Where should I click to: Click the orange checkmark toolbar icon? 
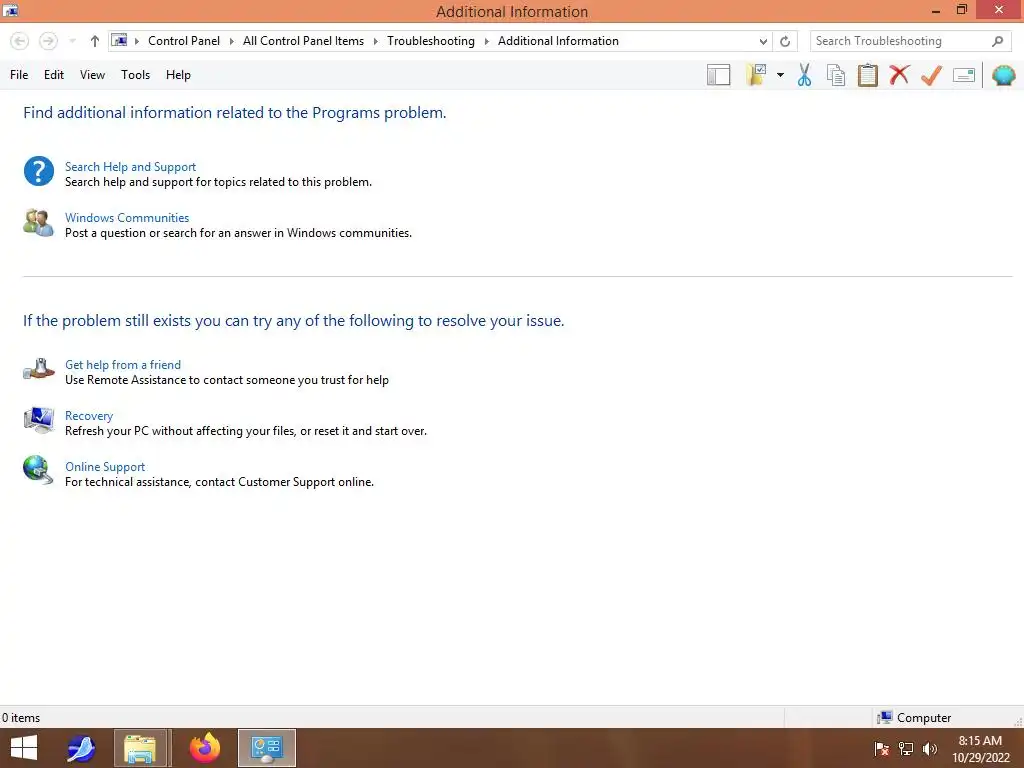931,75
